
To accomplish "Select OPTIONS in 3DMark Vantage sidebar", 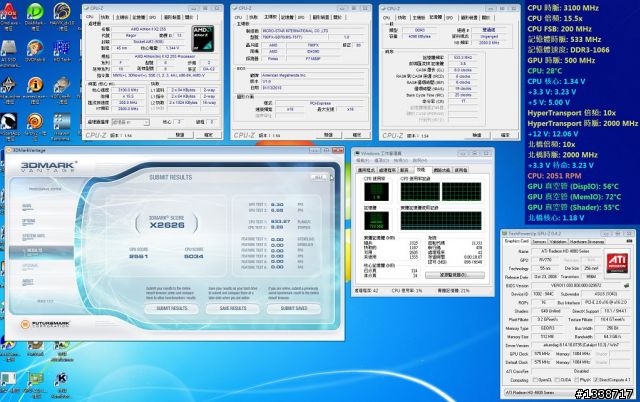I will tap(29, 221).
